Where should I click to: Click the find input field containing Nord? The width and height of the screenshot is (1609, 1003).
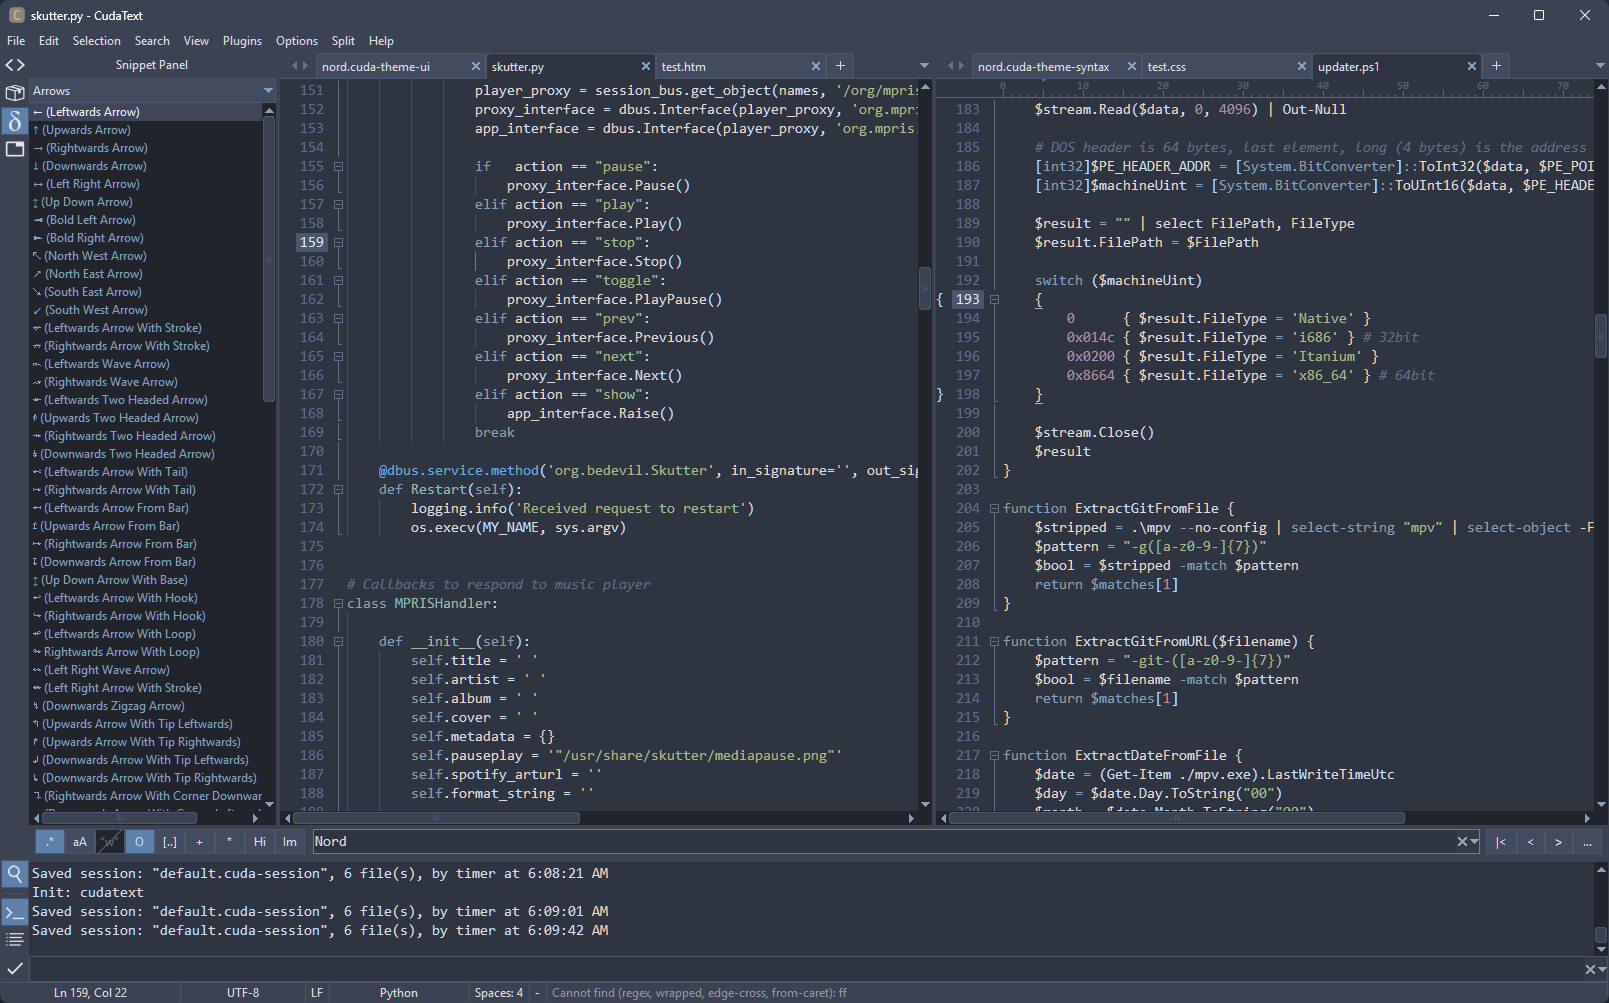880,842
